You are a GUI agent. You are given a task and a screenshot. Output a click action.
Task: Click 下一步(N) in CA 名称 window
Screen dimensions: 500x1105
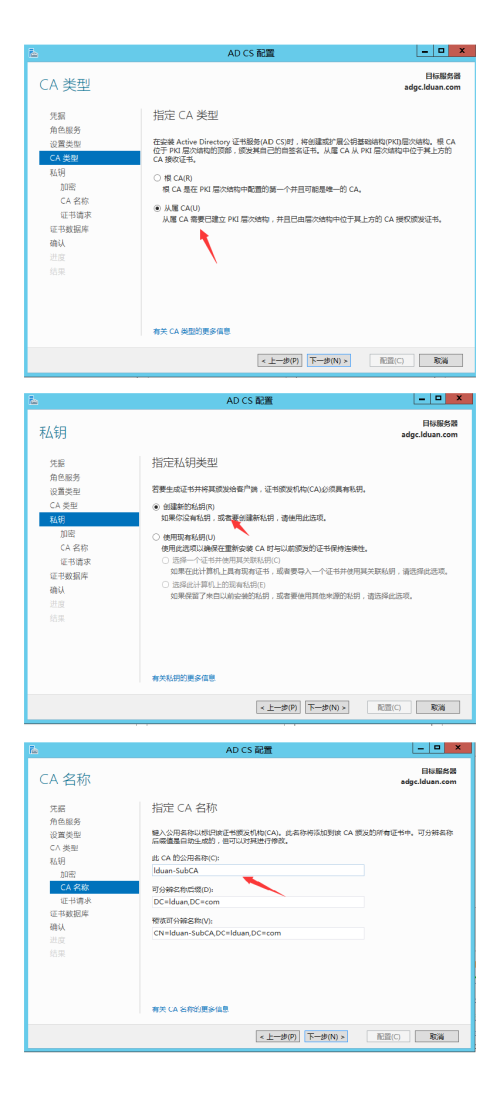pos(326,1037)
